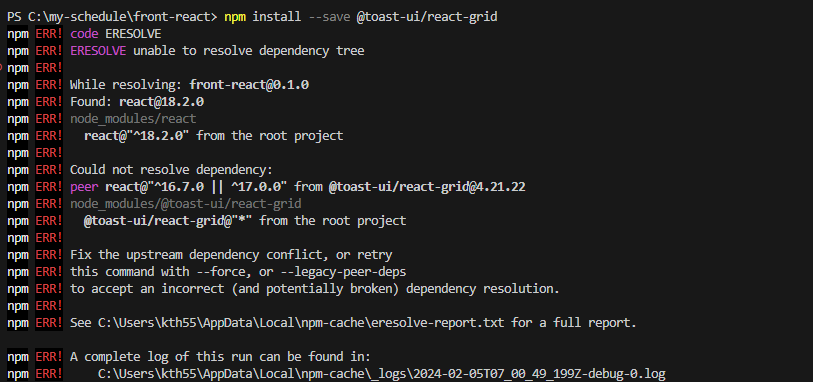813x382 pixels.
Task: Click the text "While resolving: front-react@0.1.0"
Action: point(189,85)
